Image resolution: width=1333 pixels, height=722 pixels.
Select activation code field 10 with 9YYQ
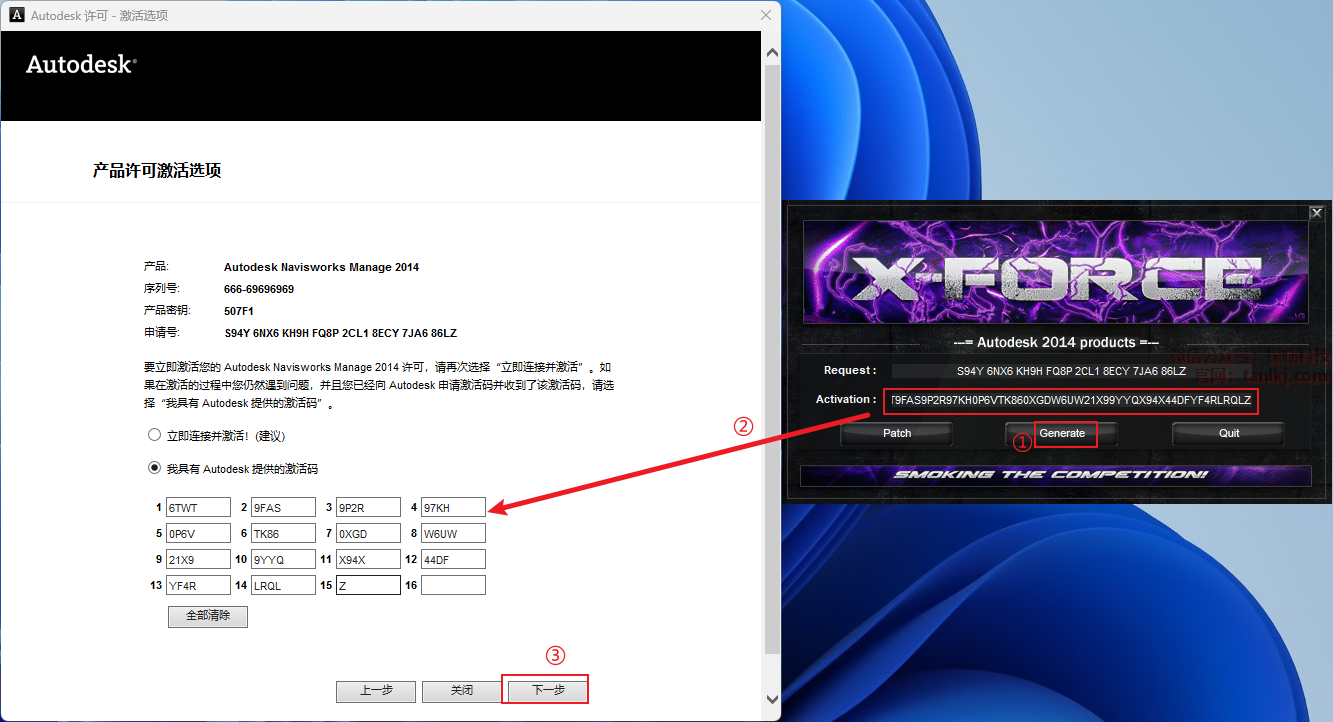[x=283, y=559]
